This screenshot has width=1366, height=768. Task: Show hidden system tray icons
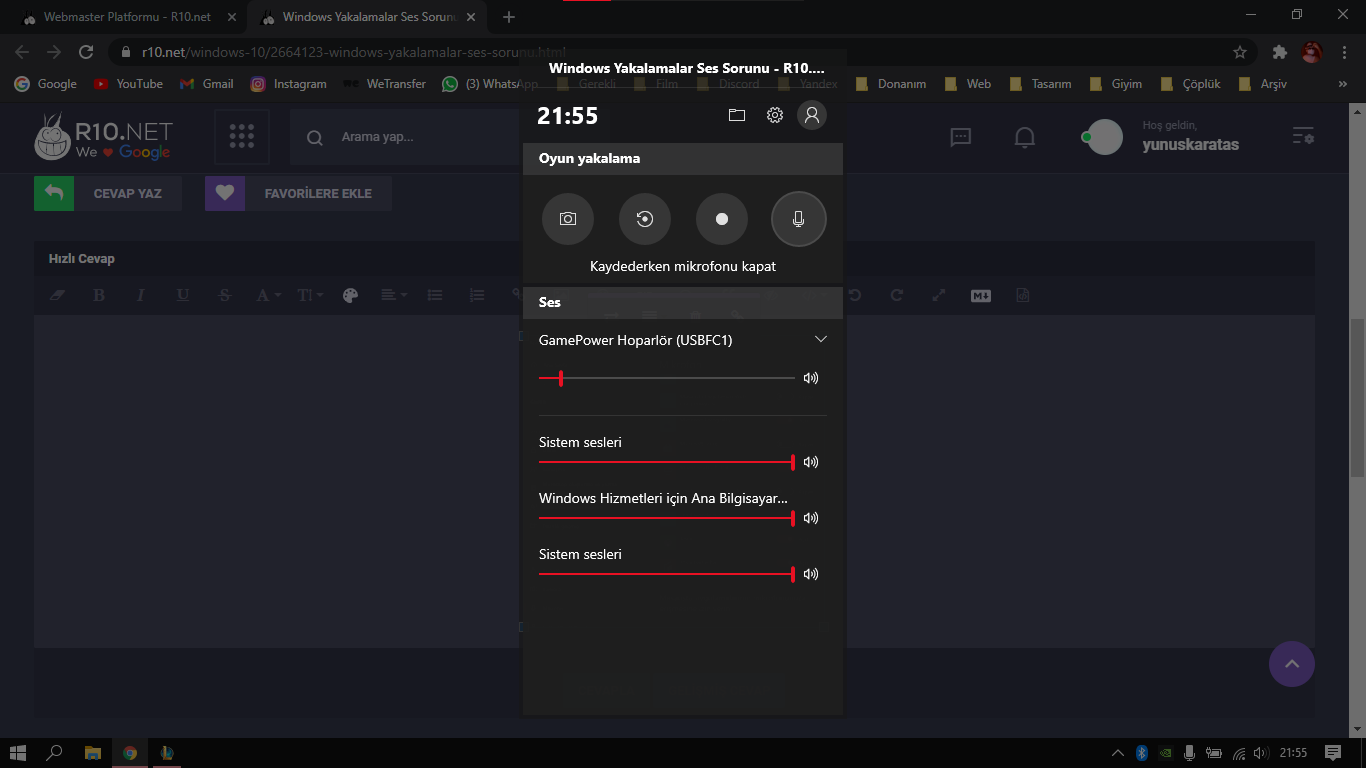tap(1117, 753)
